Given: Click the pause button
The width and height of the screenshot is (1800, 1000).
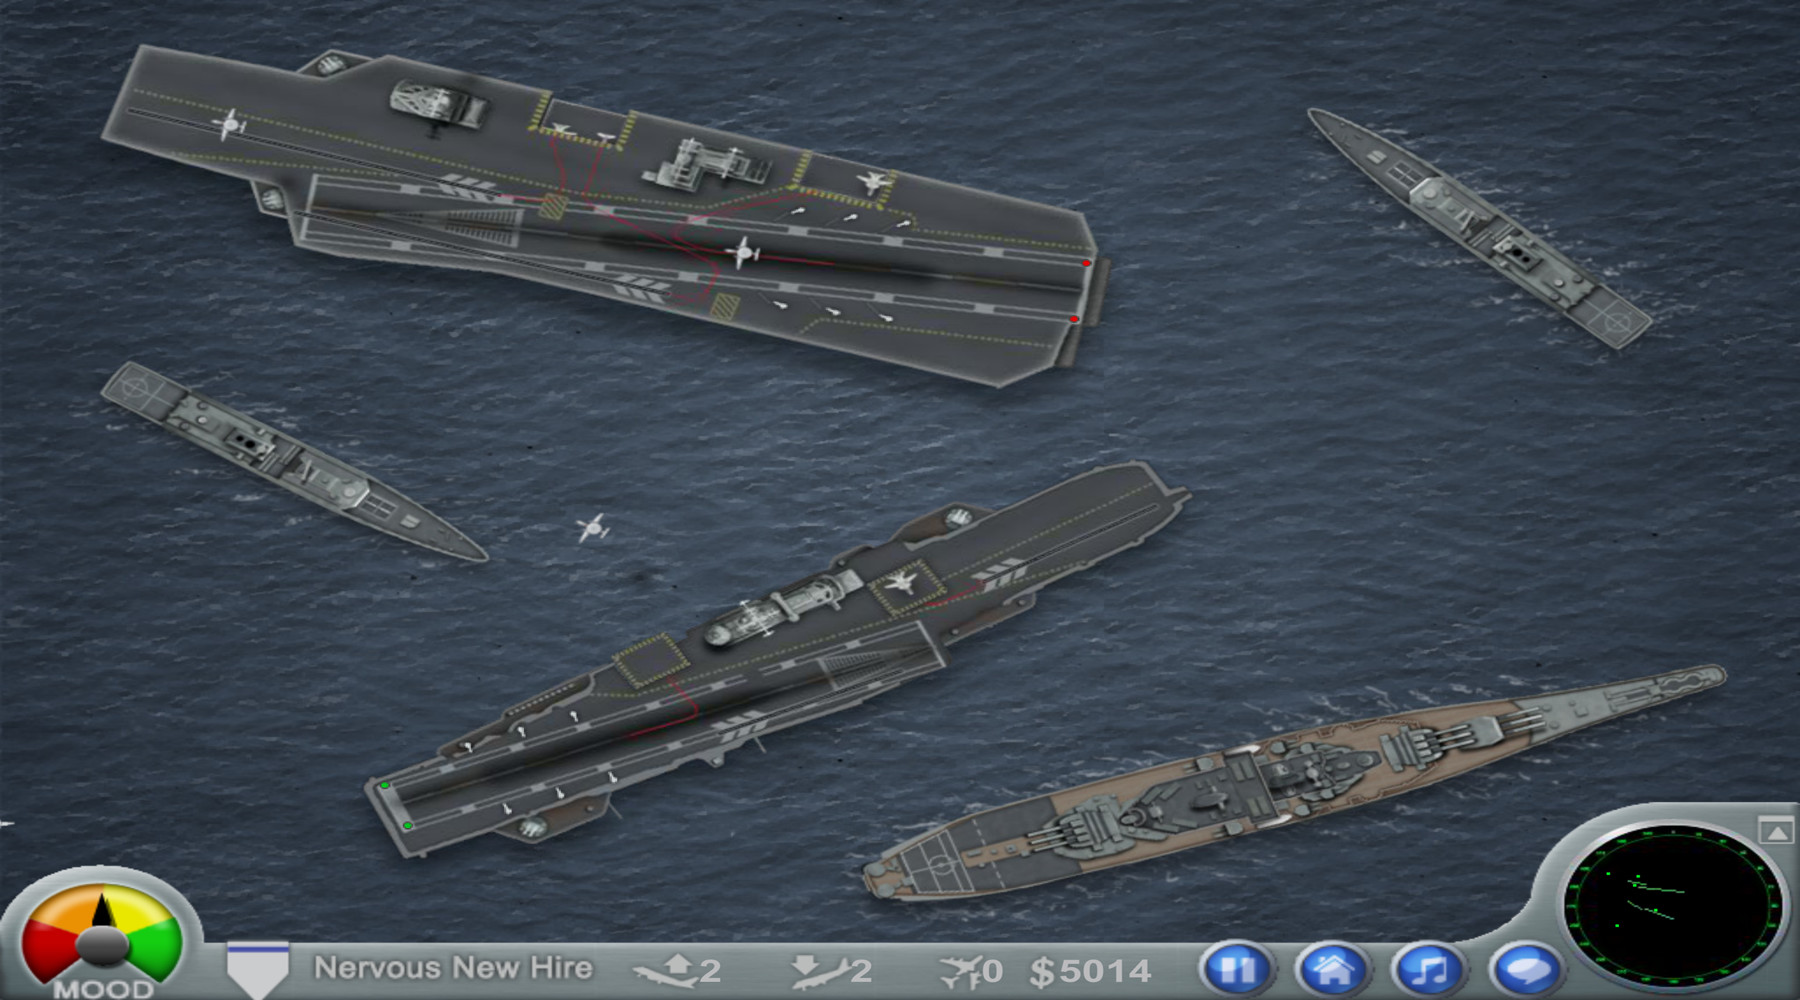Looking at the screenshot, I should tap(1238, 970).
